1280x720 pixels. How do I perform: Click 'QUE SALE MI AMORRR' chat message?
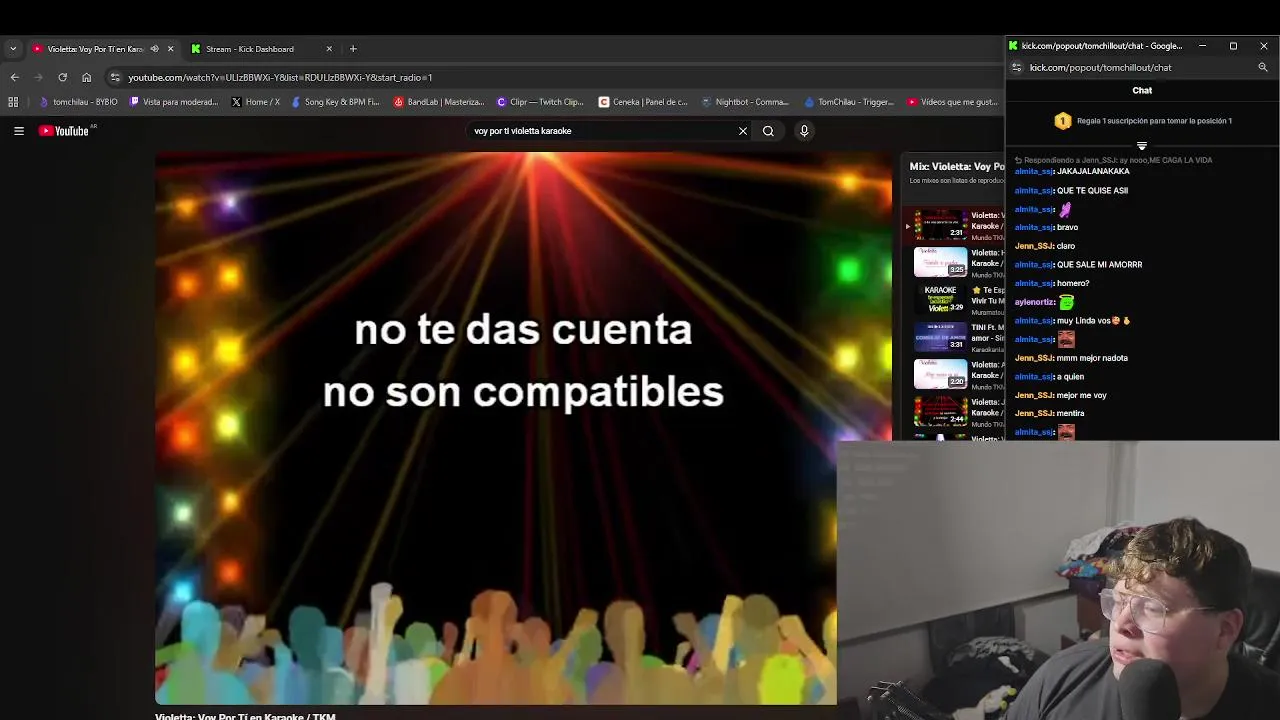coord(1099,265)
